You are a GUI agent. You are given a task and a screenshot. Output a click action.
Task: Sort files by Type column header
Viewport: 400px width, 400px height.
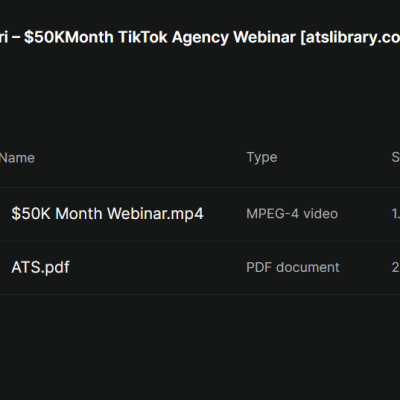(x=262, y=157)
